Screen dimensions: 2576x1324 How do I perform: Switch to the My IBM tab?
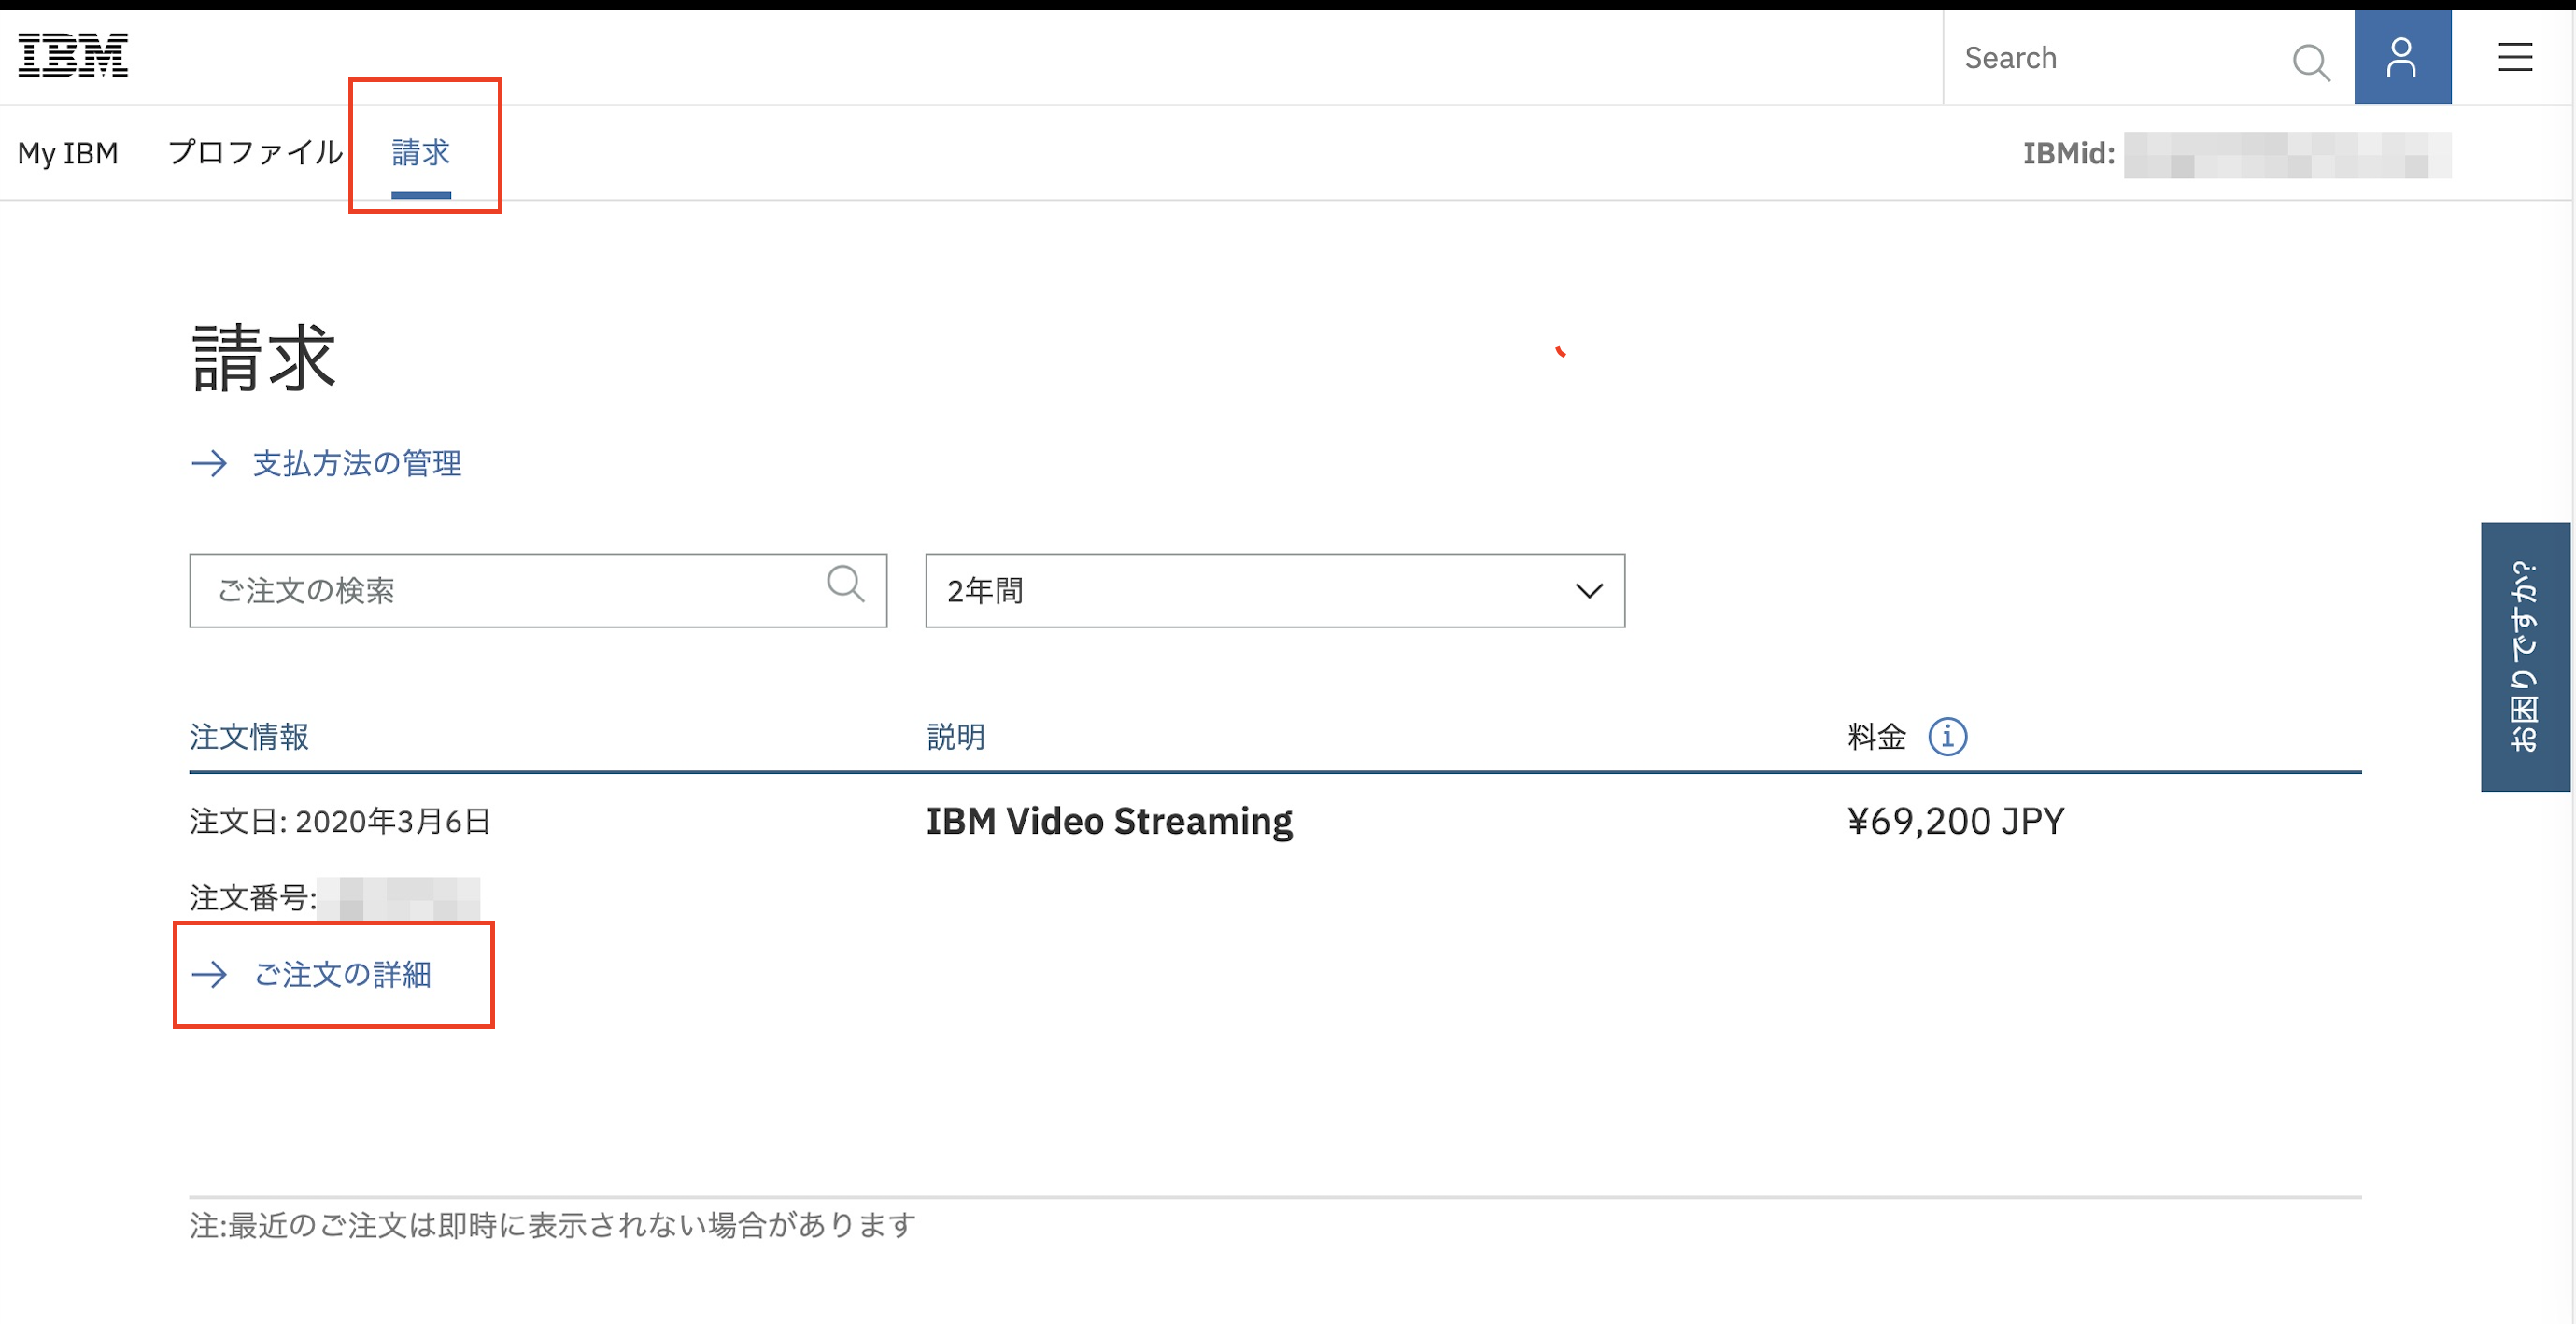click(68, 153)
